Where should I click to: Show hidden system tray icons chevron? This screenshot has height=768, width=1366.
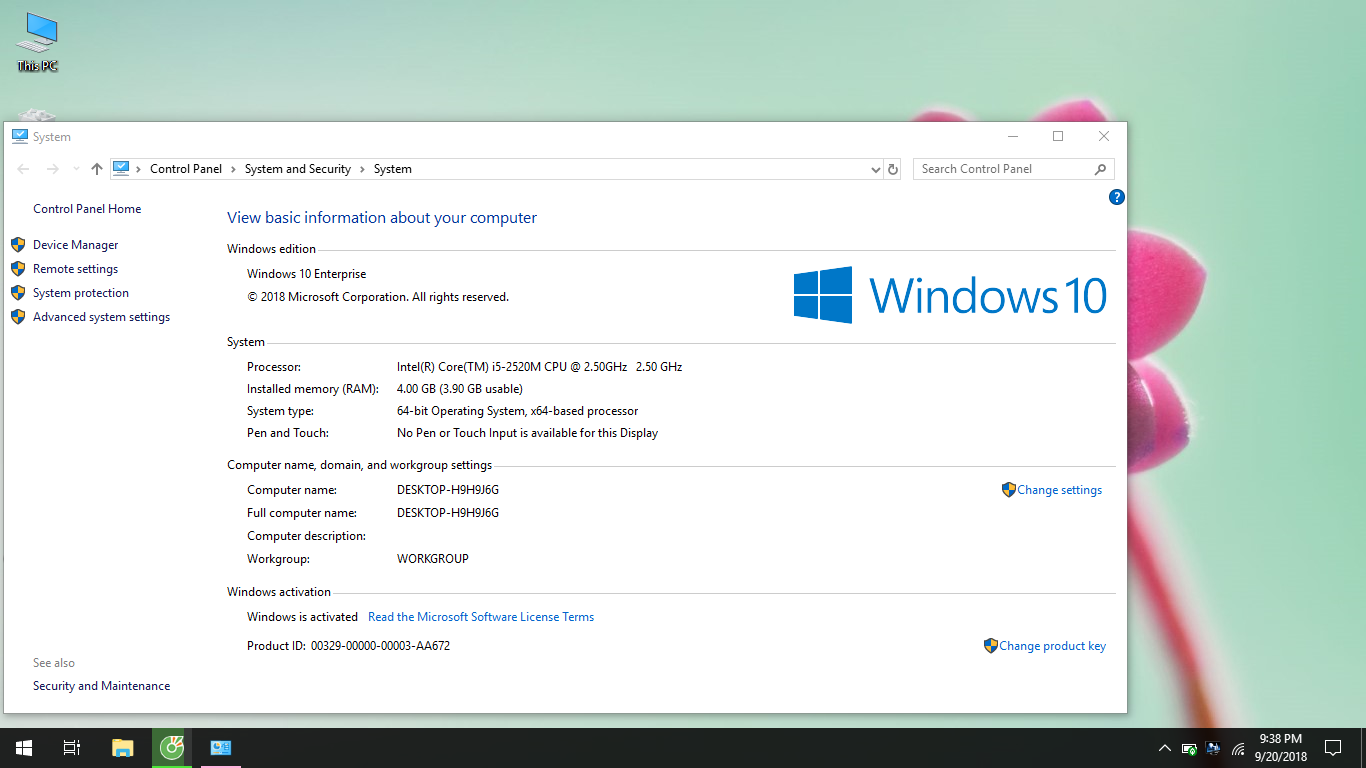(x=1164, y=748)
